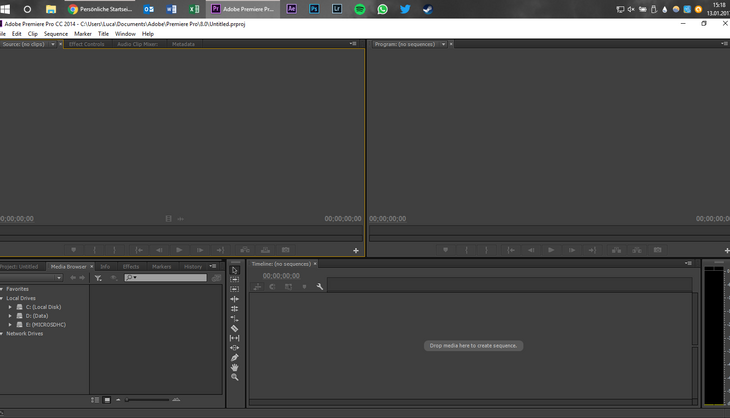
Task: Open the Timeline panel menu
Action: pyautogui.click(x=688, y=263)
